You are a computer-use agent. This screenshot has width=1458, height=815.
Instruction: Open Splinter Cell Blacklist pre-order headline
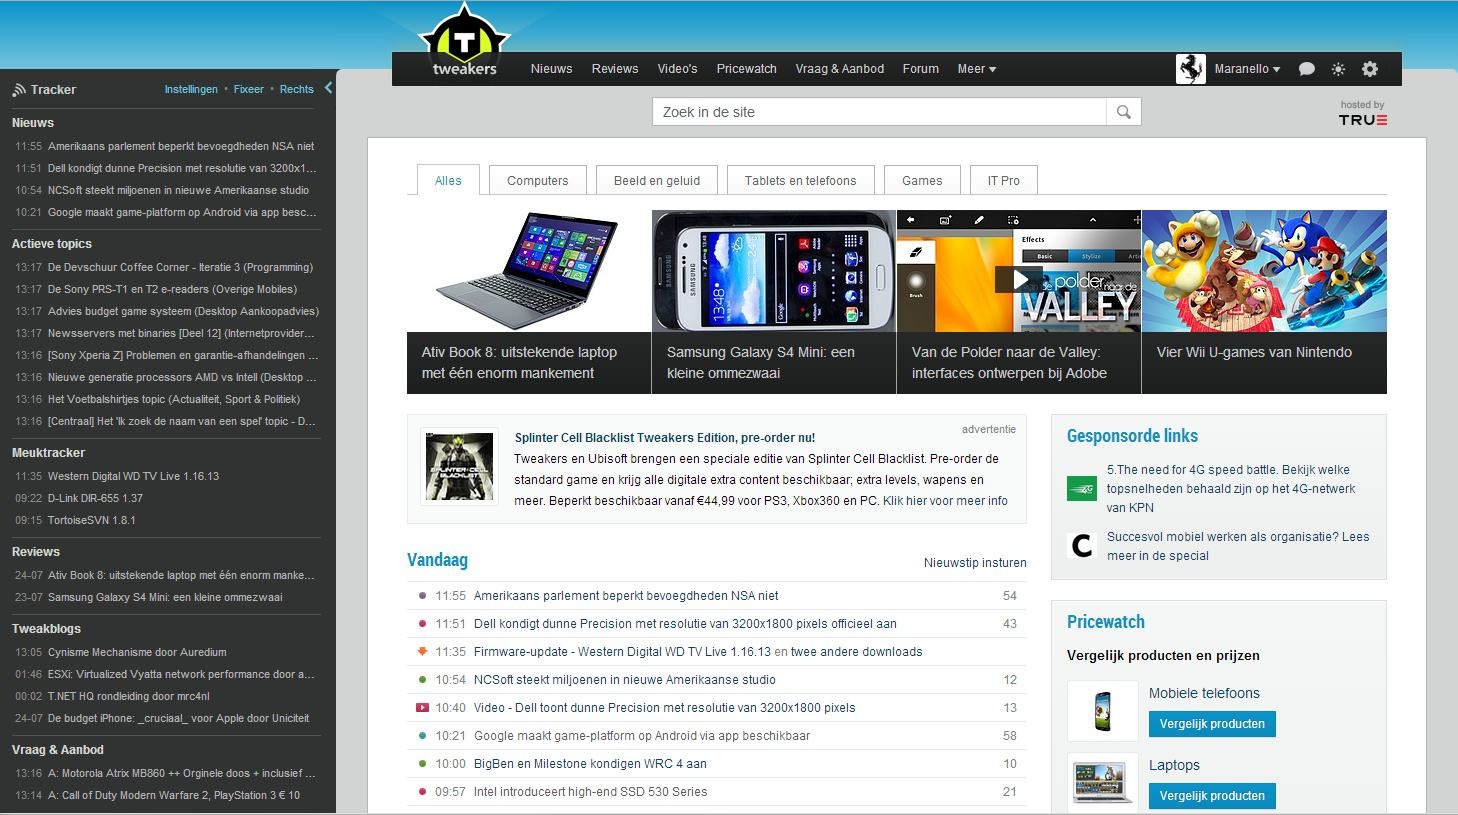(x=665, y=438)
